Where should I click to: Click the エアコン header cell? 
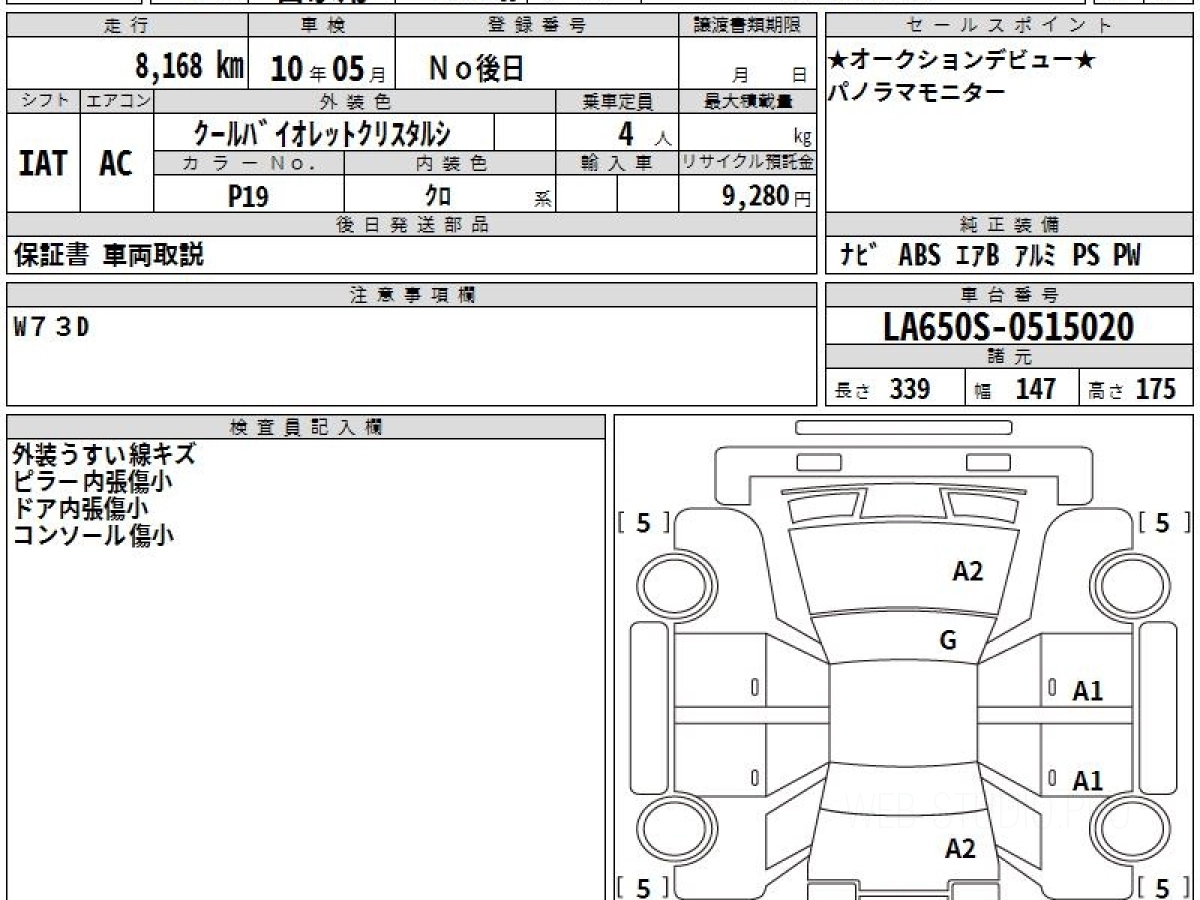coord(117,101)
